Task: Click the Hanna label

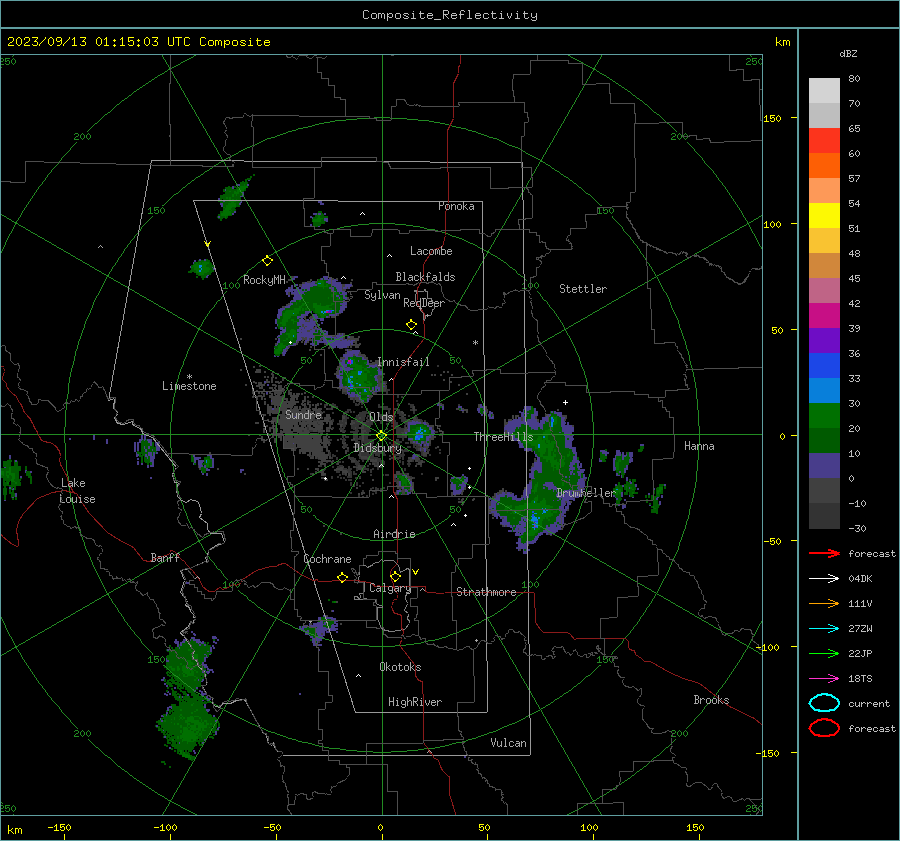Action: pos(699,446)
